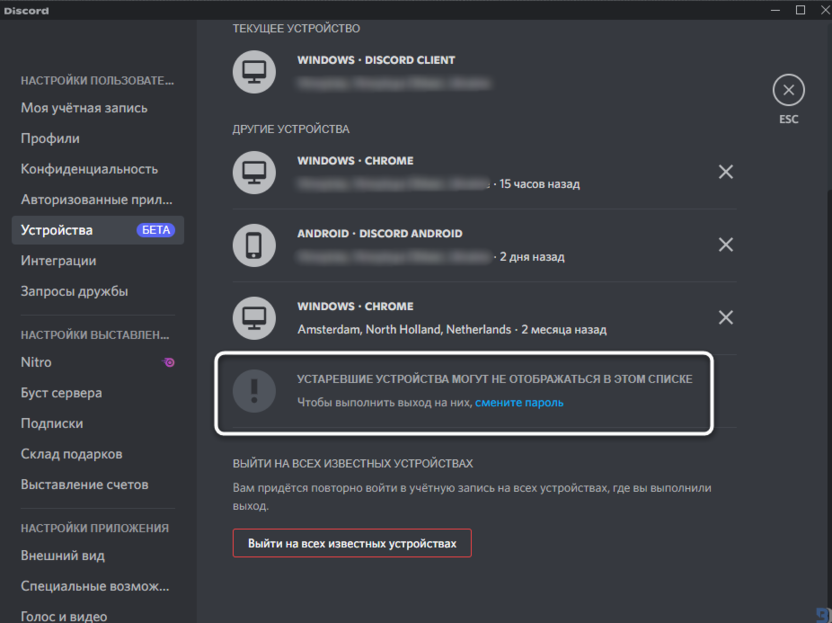Click Выйти на всех известных устройствах button

click(x=352, y=543)
